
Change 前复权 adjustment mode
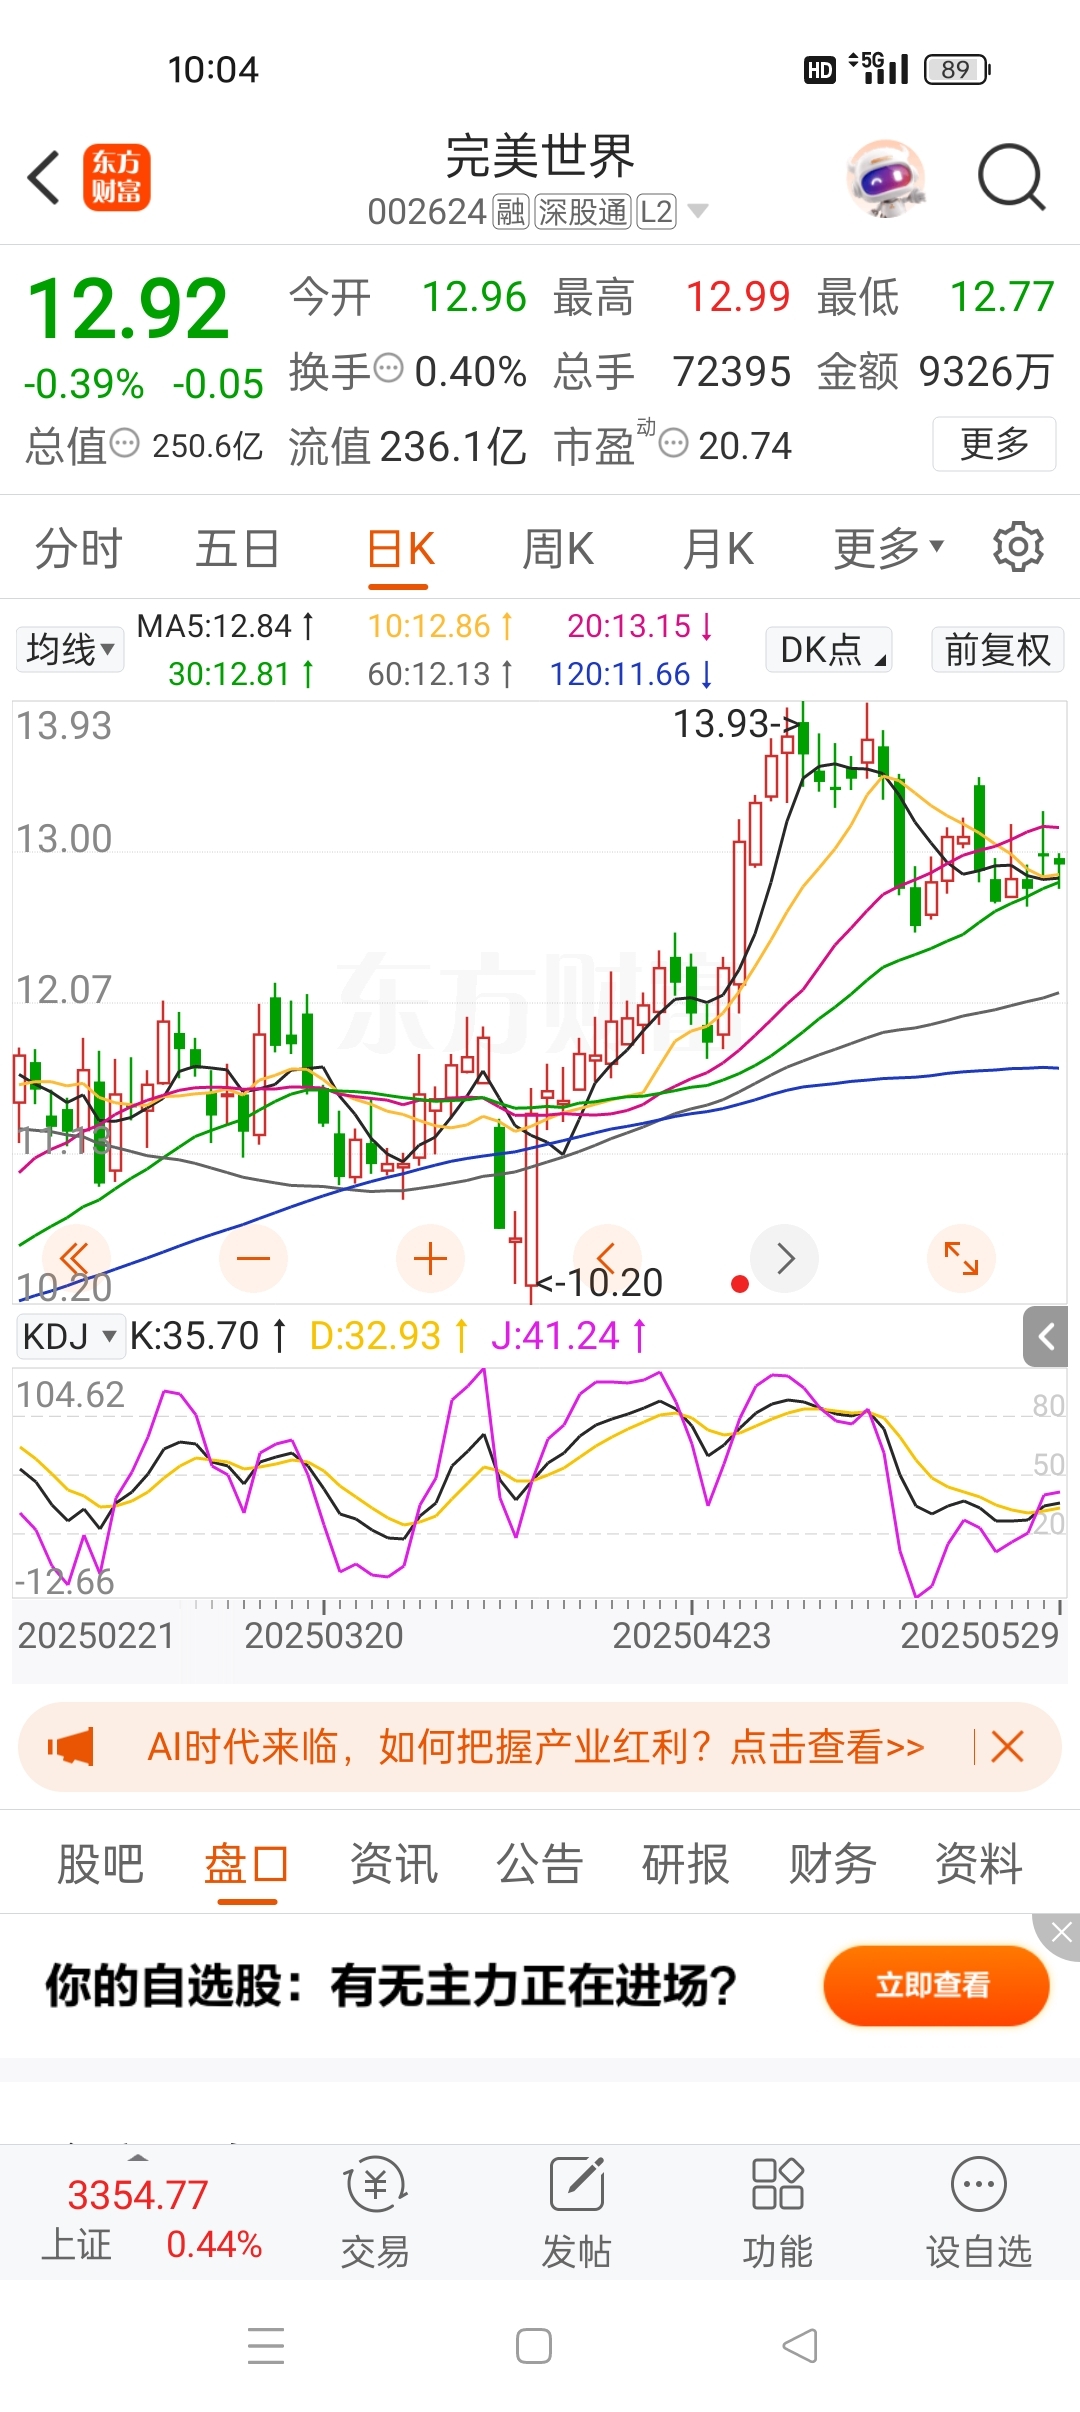click(x=997, y=650)
